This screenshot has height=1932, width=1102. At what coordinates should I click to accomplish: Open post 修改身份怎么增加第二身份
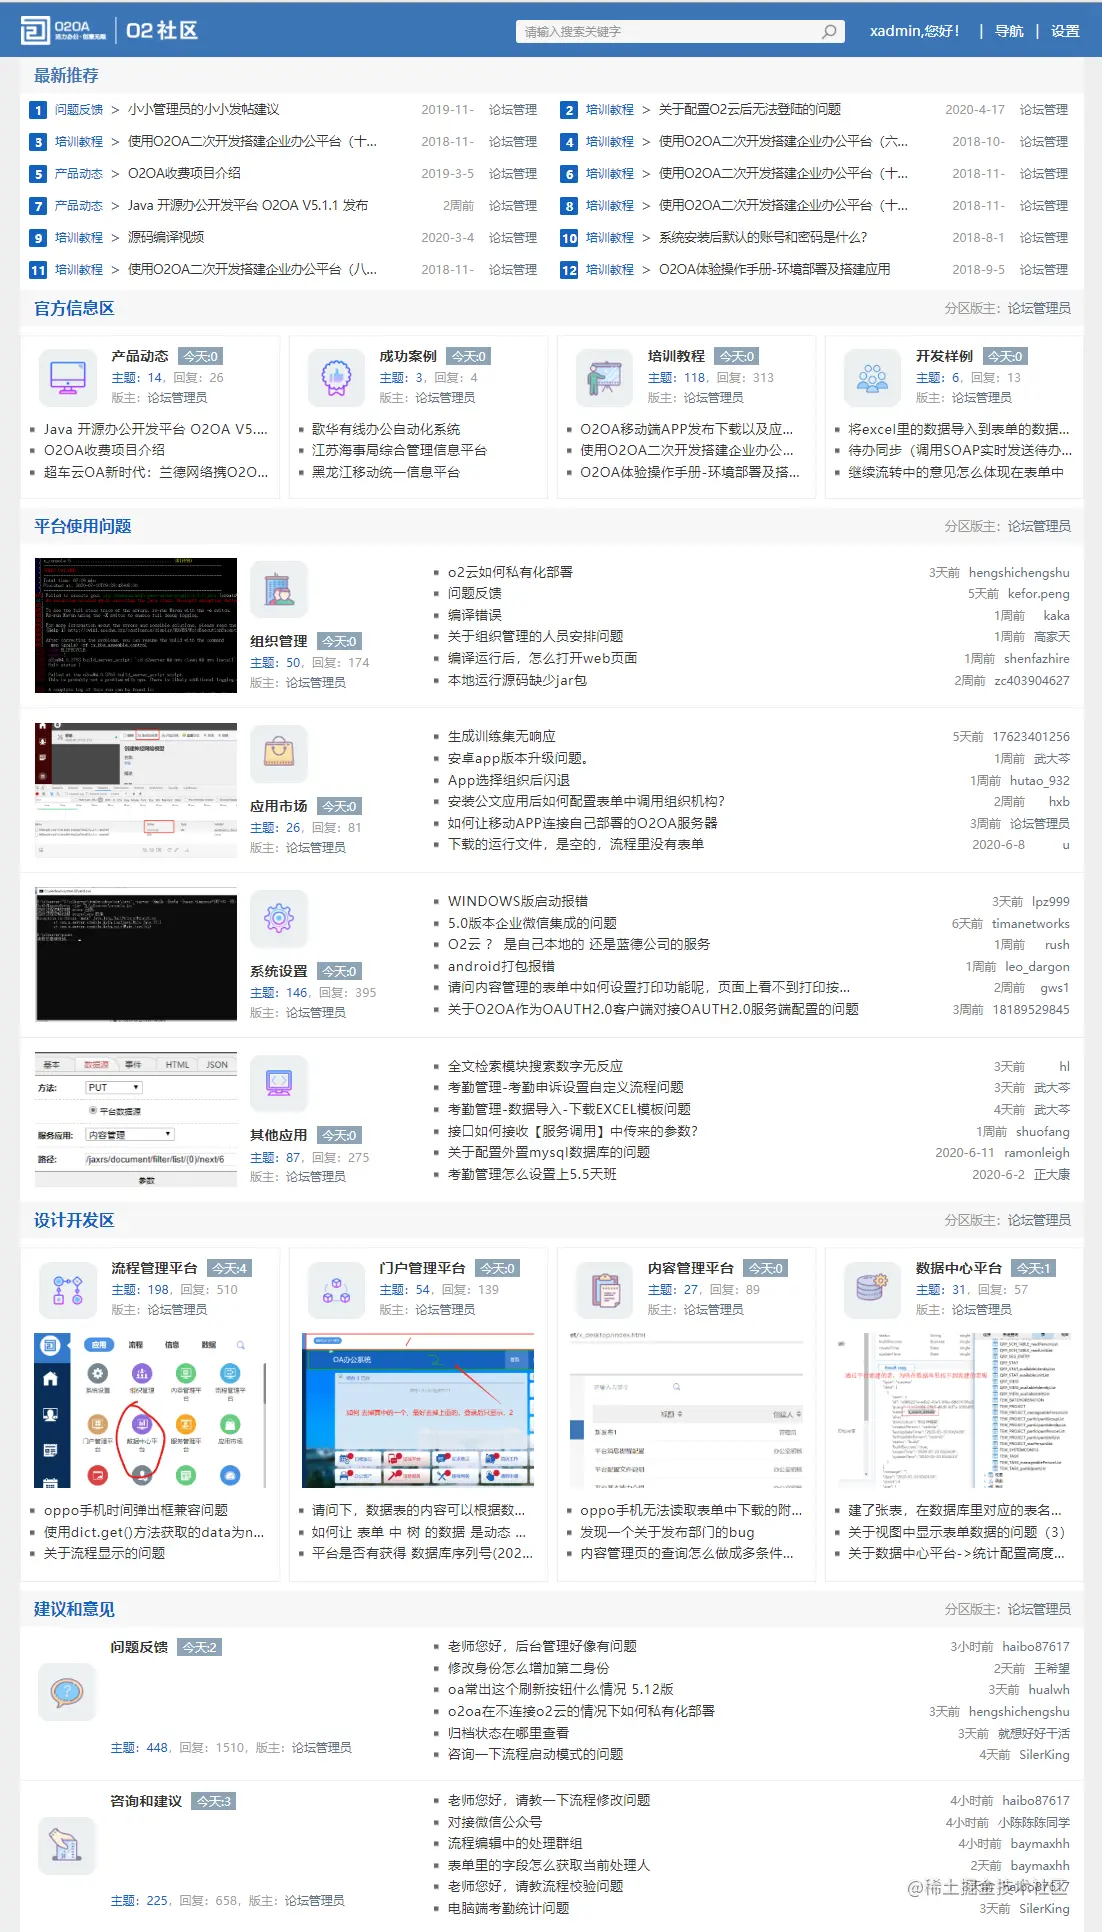pyautogui.click(x=528, y=1668)
